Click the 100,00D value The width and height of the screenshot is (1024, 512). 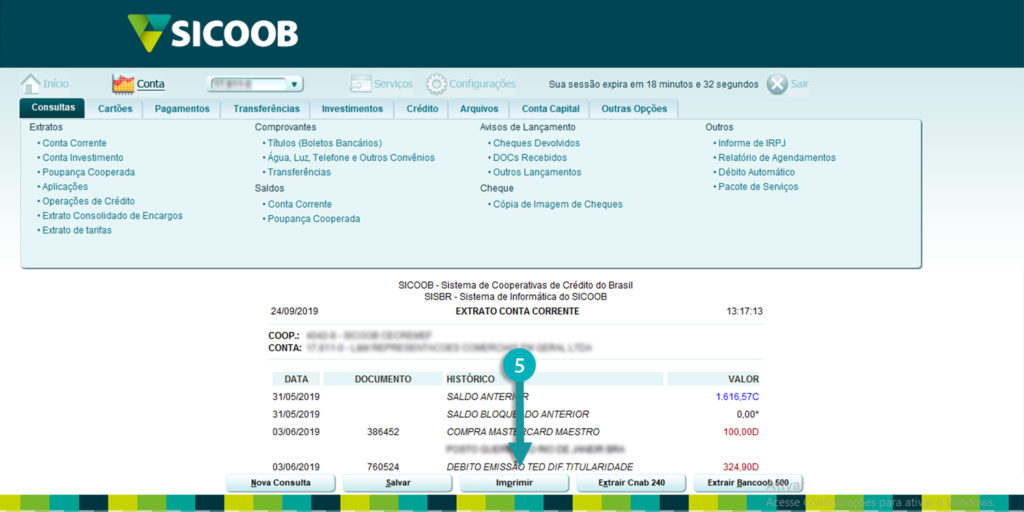tap(741, 432)
